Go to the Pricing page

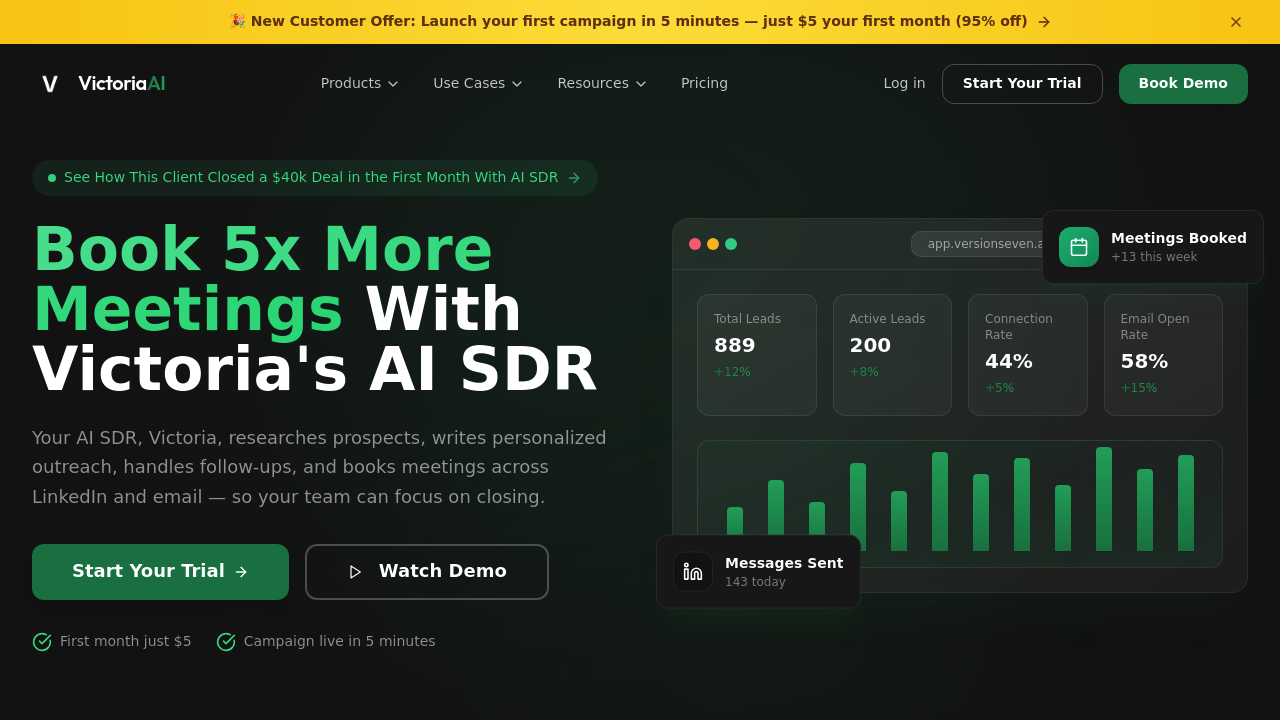pos(704,84)
